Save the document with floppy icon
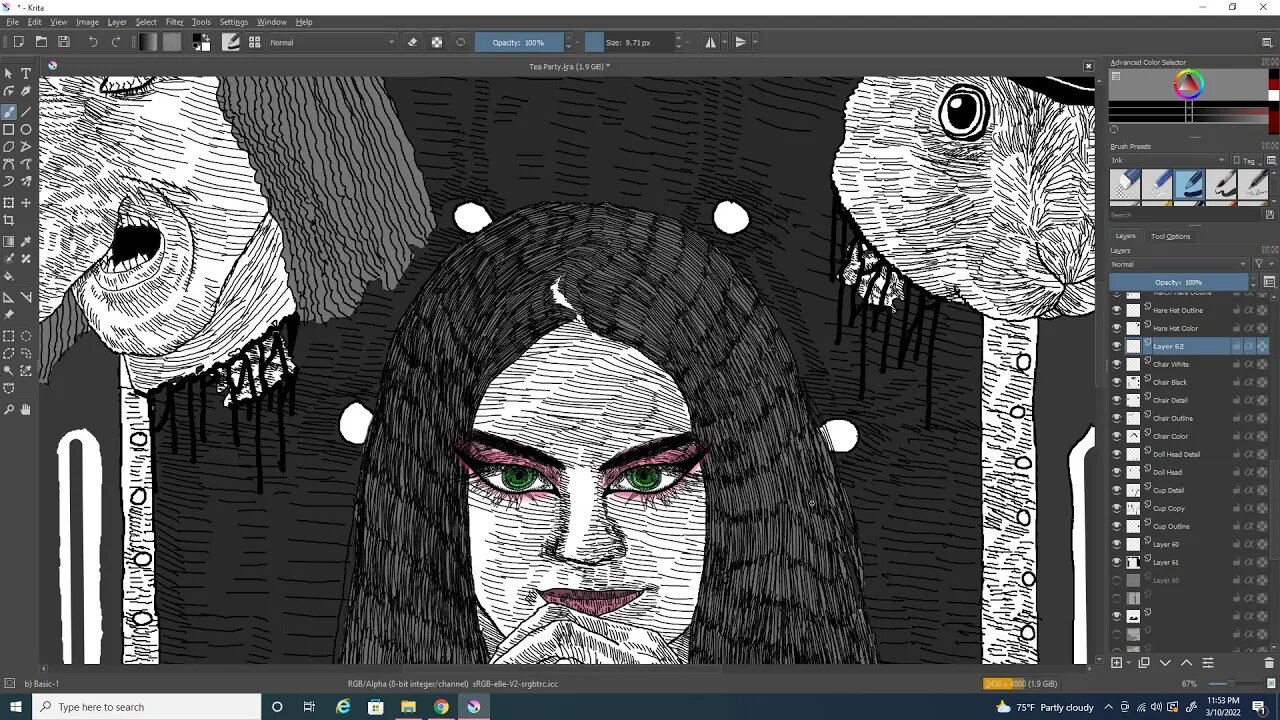Viewport: 1280px width, 720px height. [x=64, y=42]
